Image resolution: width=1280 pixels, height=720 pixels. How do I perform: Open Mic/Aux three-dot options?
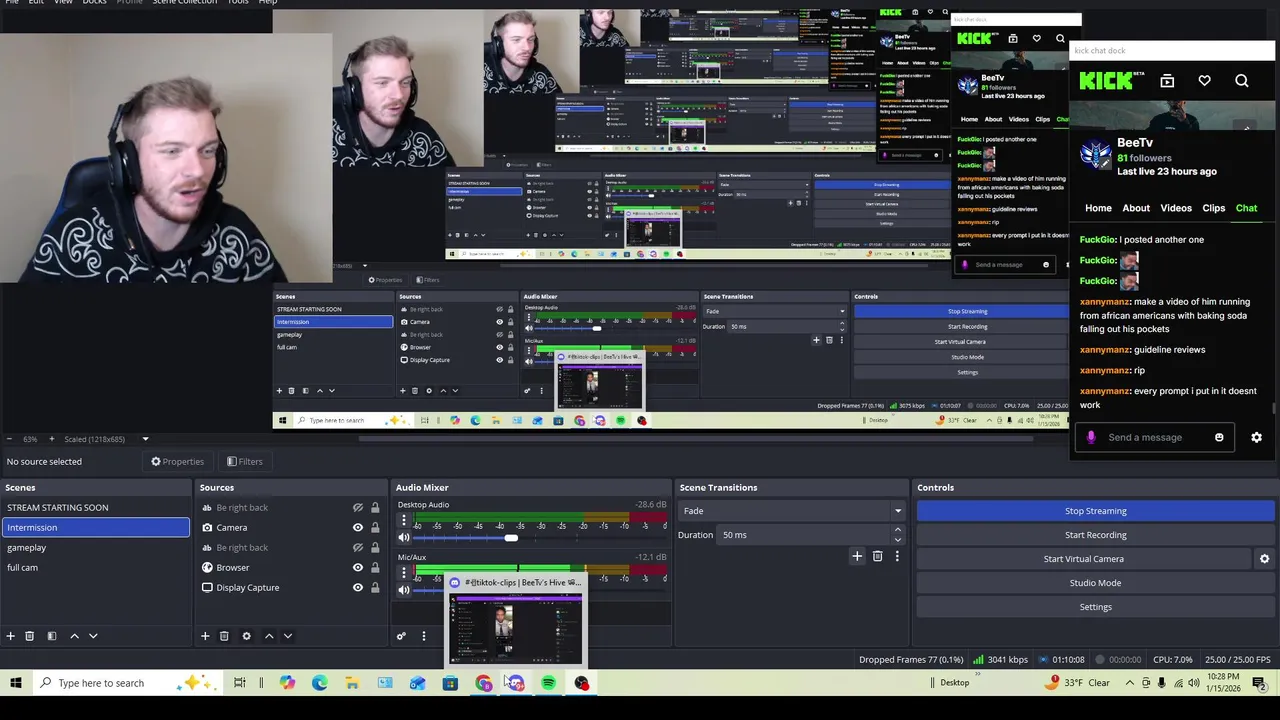404,573
